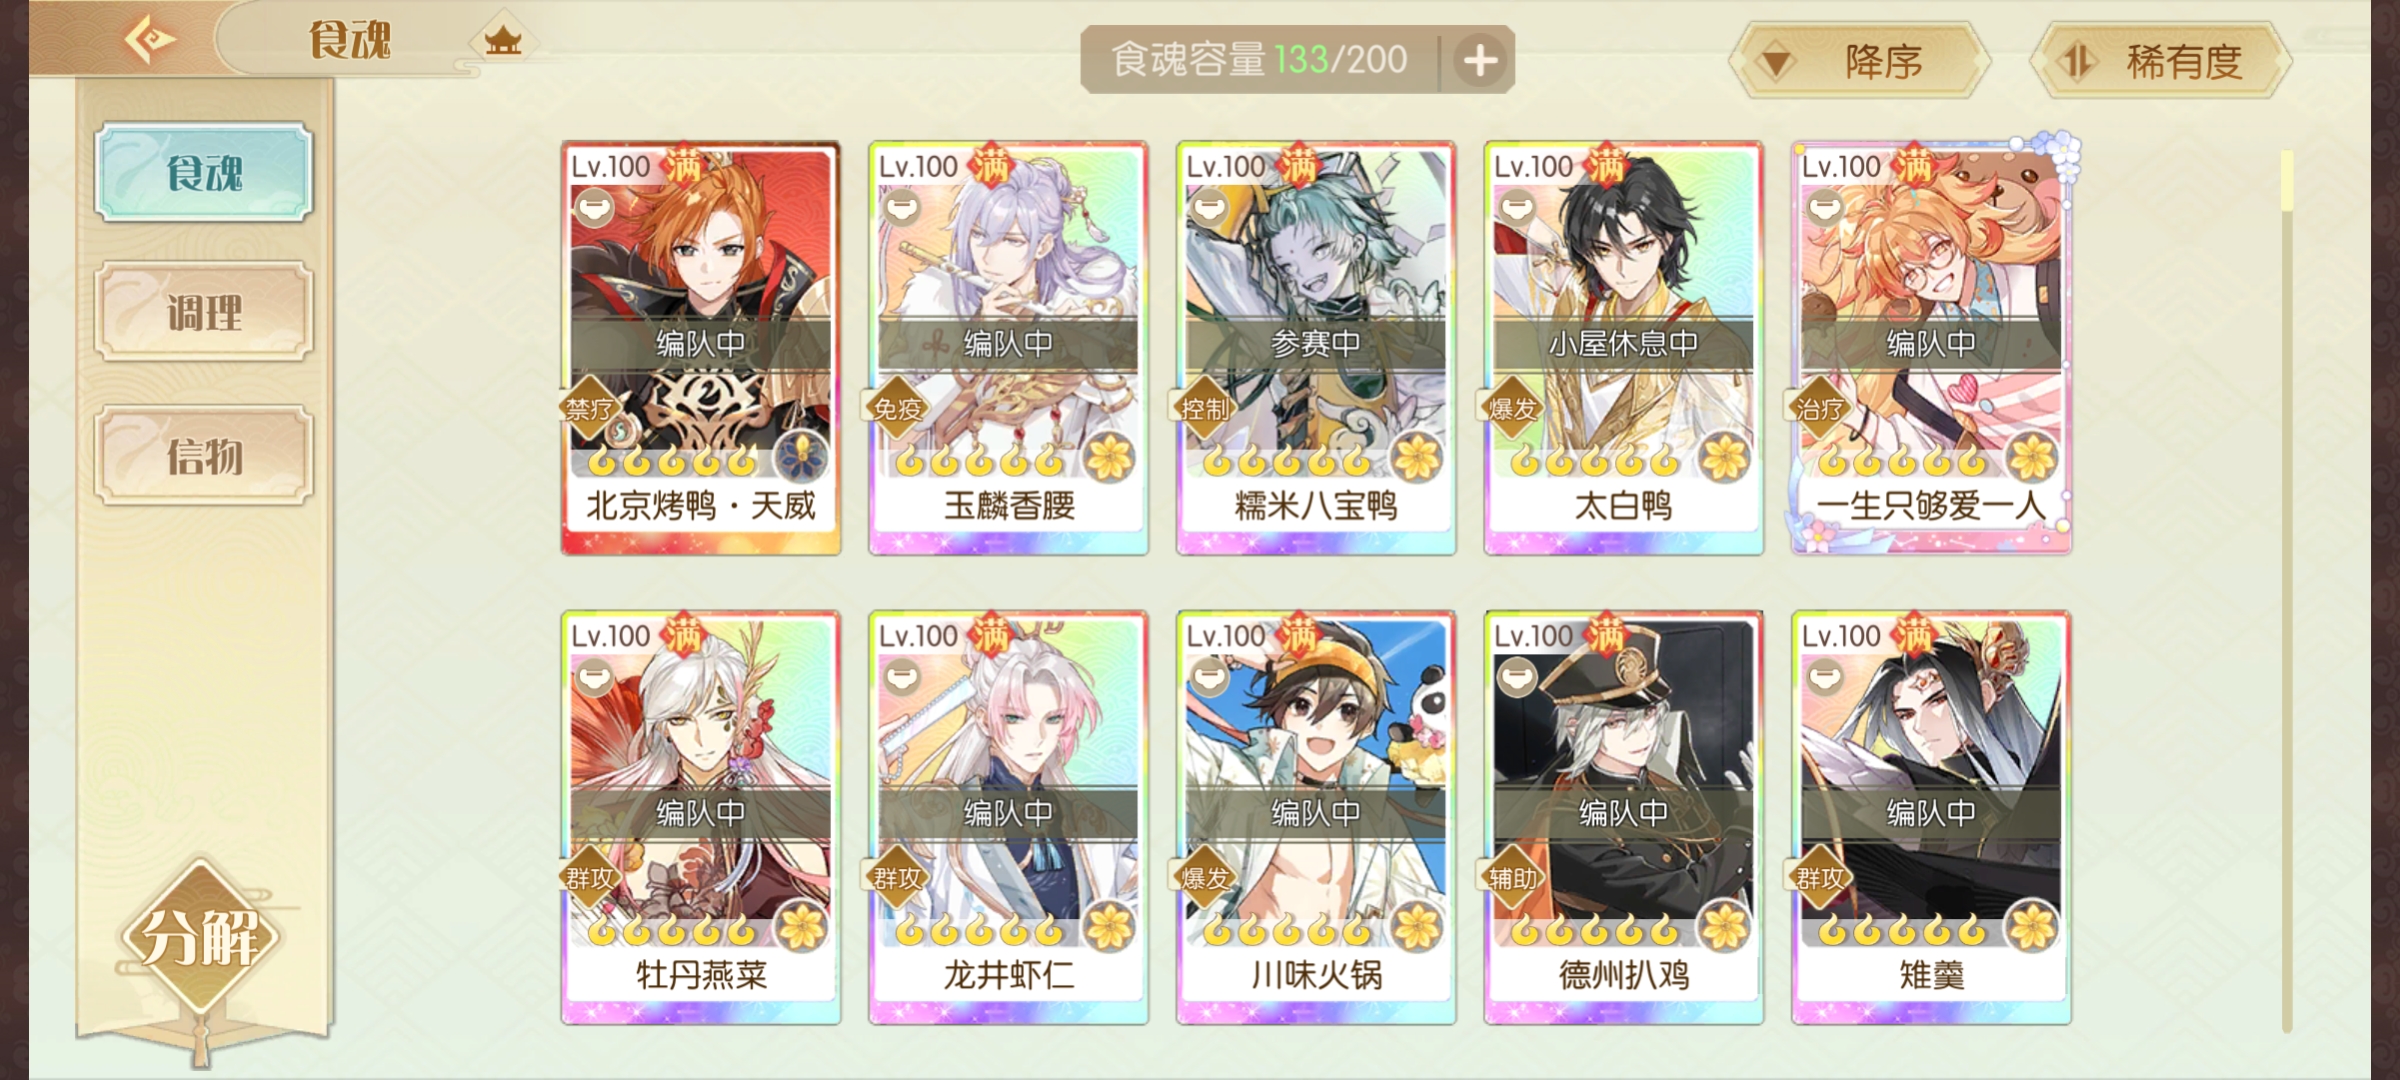This screenshot has height=1080, width=2400.
Task: Toggle the round selector on 牡丹燕菜 card
Action: pos(593,678)
